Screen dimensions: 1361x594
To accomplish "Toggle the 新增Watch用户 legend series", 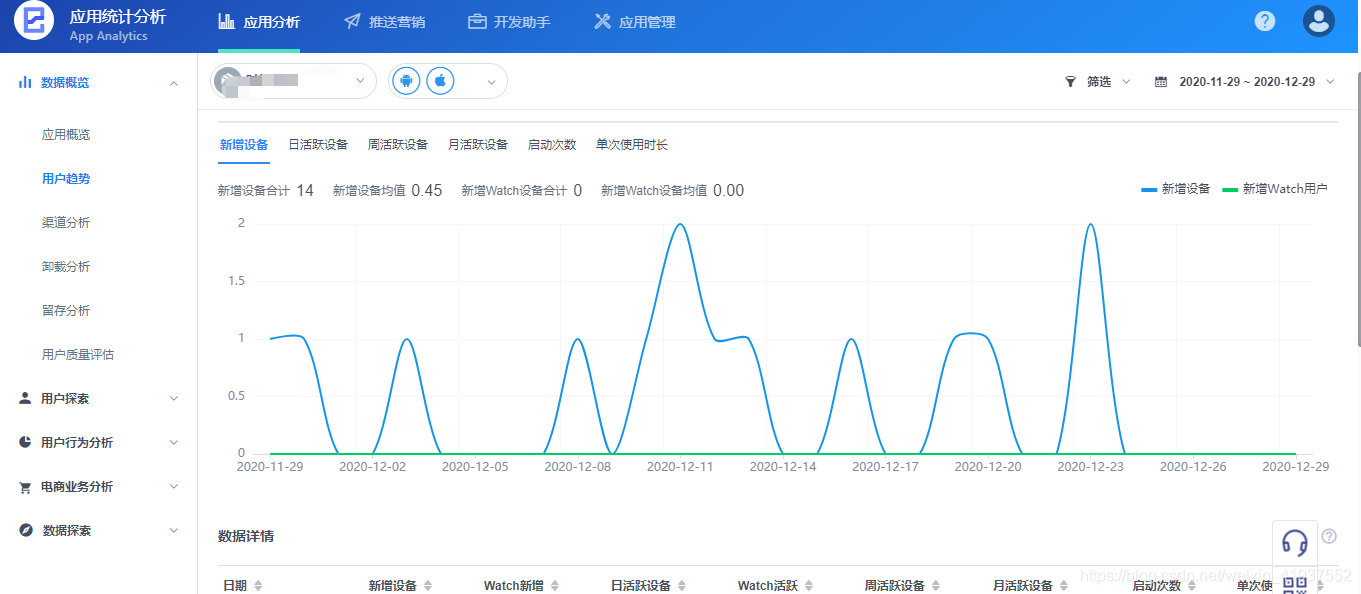I will click(x=1275, y=188).
